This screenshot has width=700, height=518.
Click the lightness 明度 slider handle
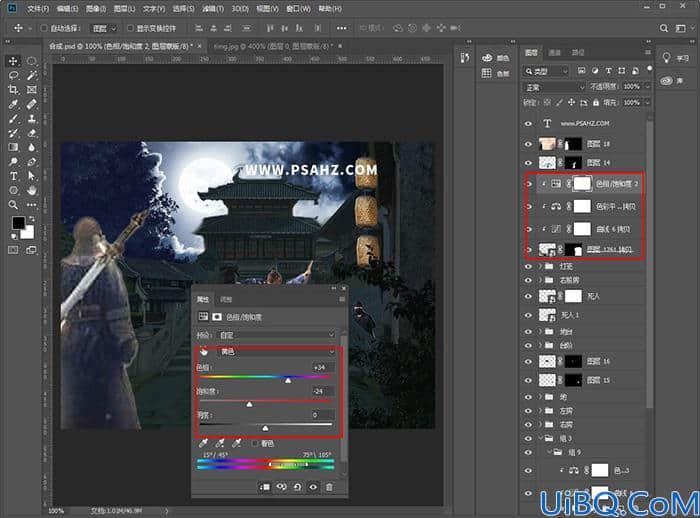(x=265, y=428)
